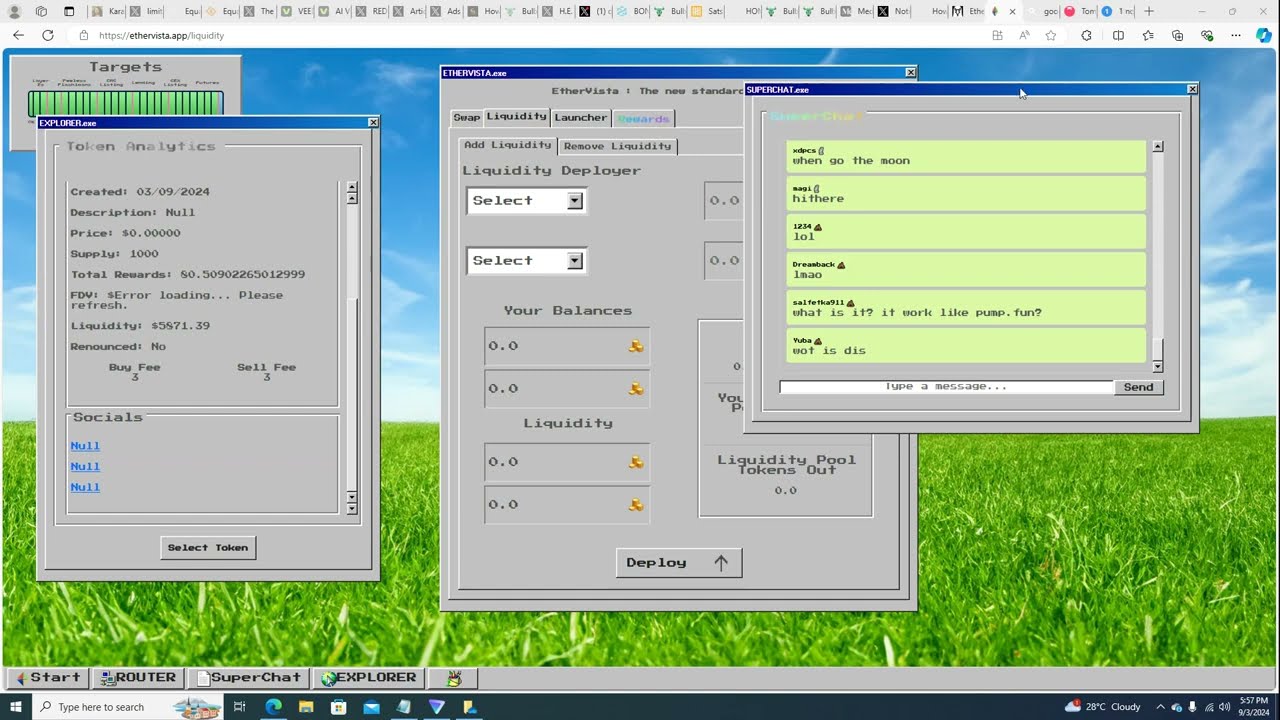Open Mail app from Windows taskbar
The image size is (1280, 720).
pyautogui.click(x=372, y=707)
